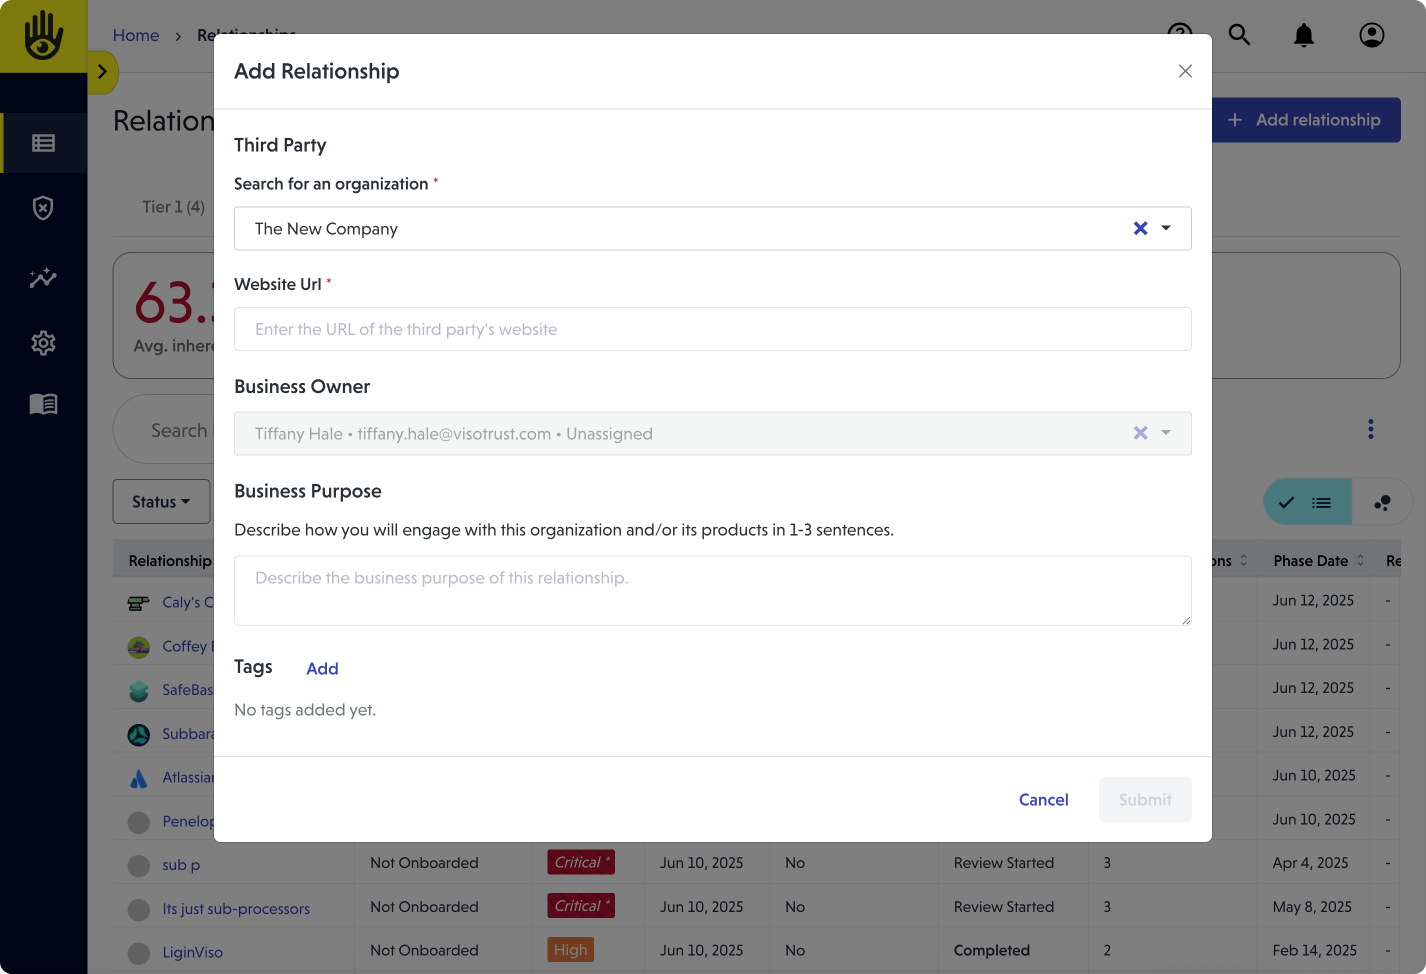Cancel the Add Relationship dialog
Image resolution: width=1426 pixels, height=974 pixels.
pos(1043,800)
